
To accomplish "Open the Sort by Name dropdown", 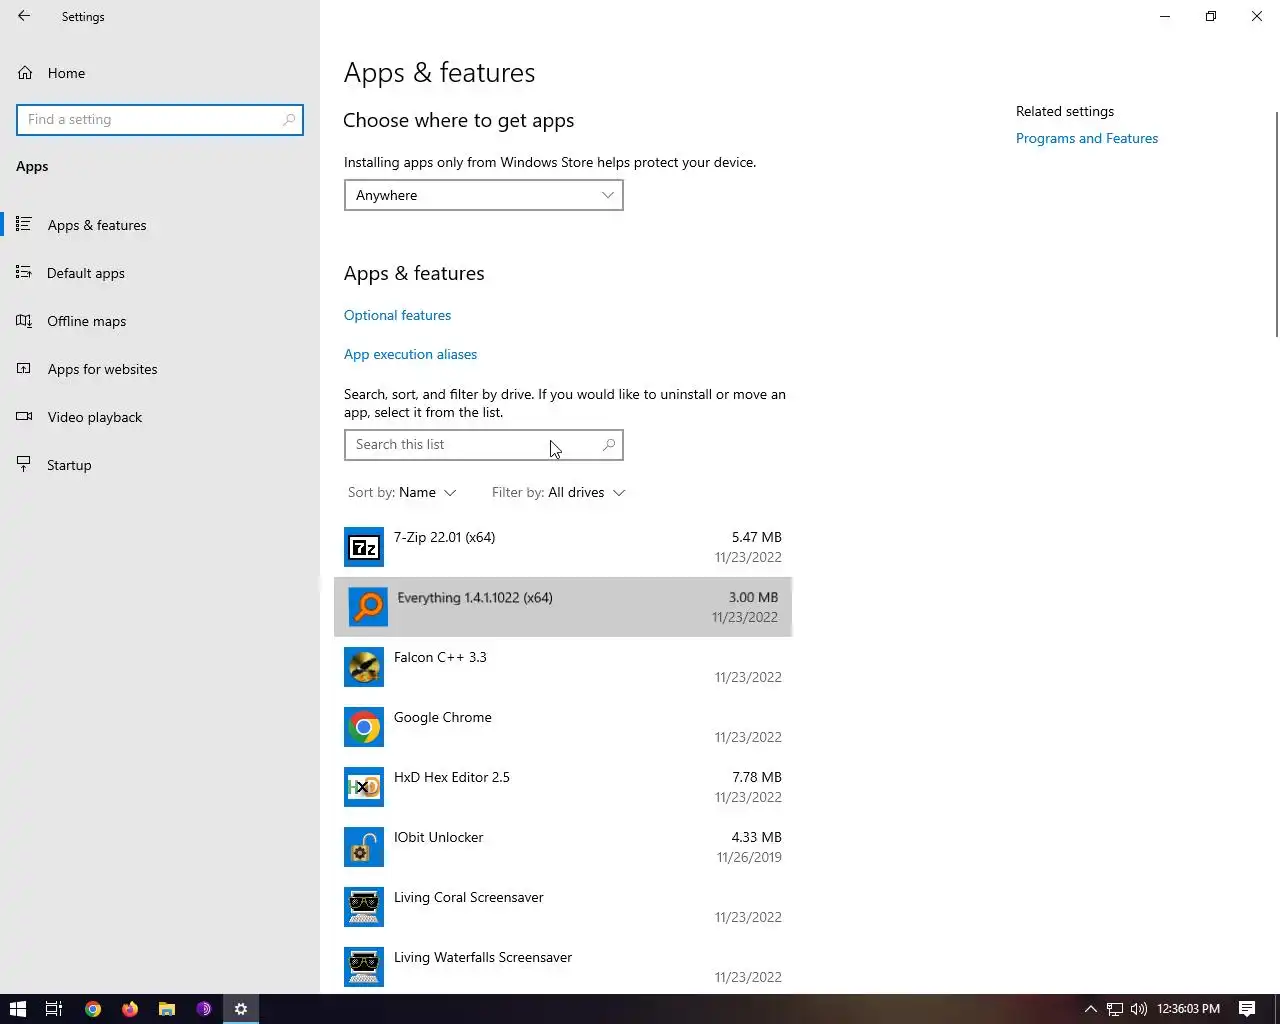I will click(x=402, y=492).
